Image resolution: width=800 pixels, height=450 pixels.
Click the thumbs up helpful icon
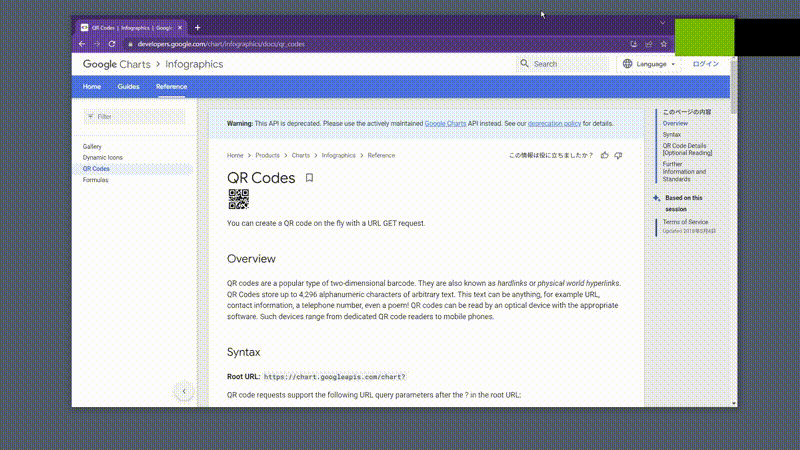605,155
